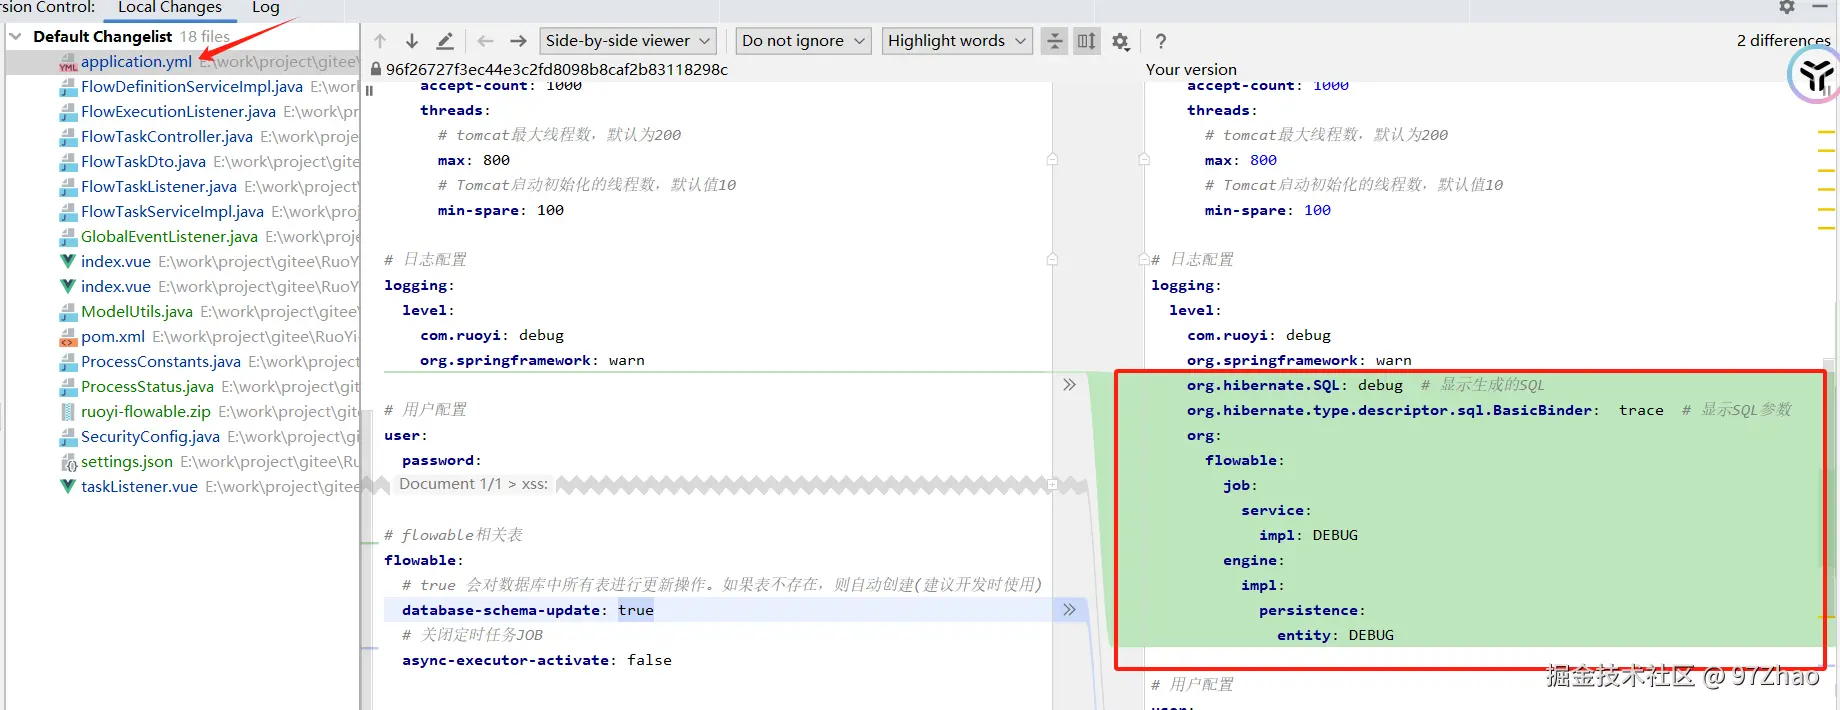Click GlobalEventListener.java class icon
This screenshot has width=1840, height=710.
(x=68, y=237)
